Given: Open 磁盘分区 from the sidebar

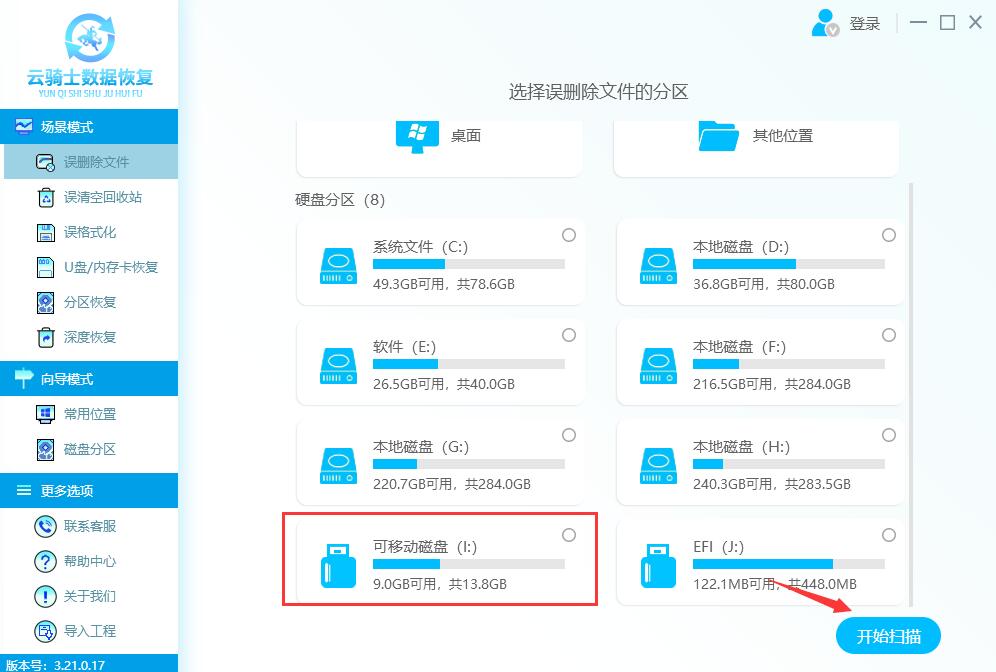Looking at the screenshot, I should tap(91, 449).
